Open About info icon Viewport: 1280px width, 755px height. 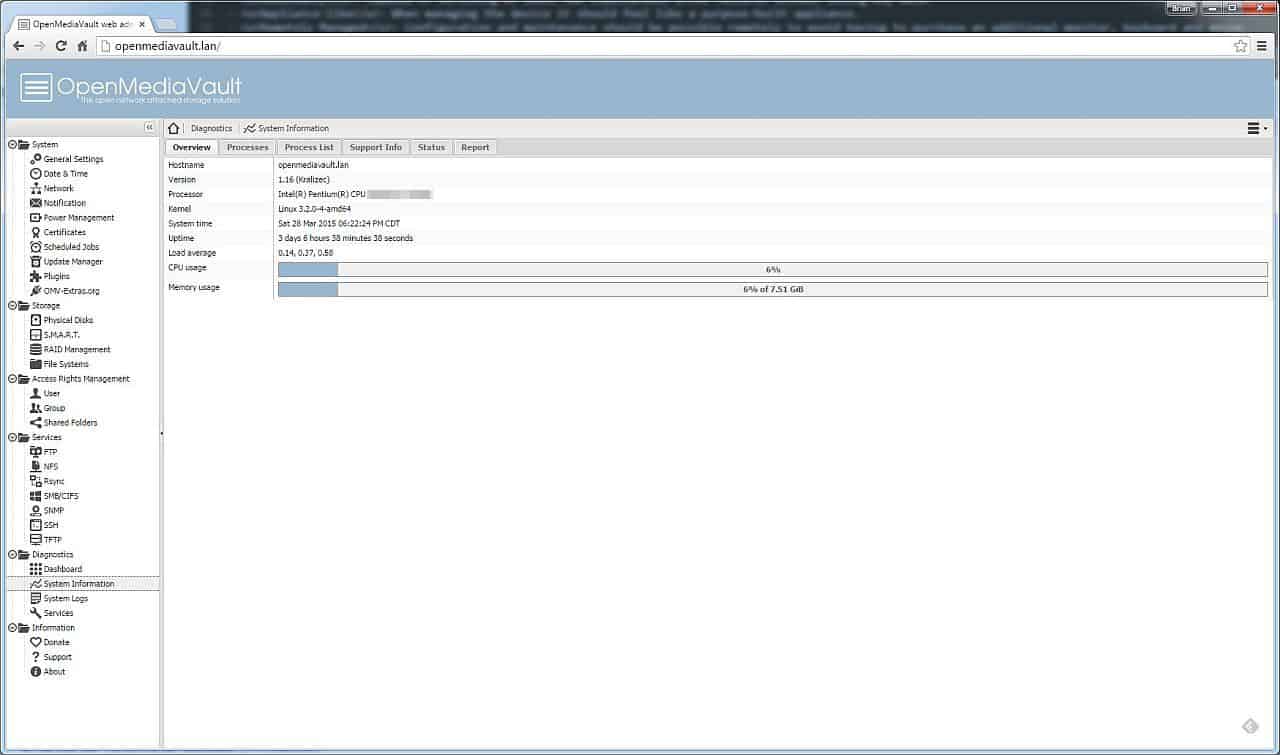36,672
